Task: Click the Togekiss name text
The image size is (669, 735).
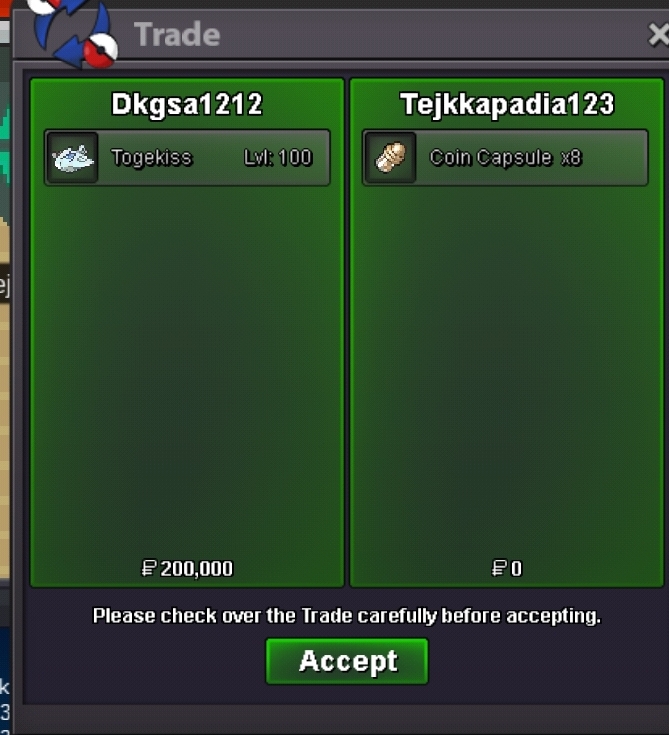Action: pyautogui.click(x=152, y=158)
